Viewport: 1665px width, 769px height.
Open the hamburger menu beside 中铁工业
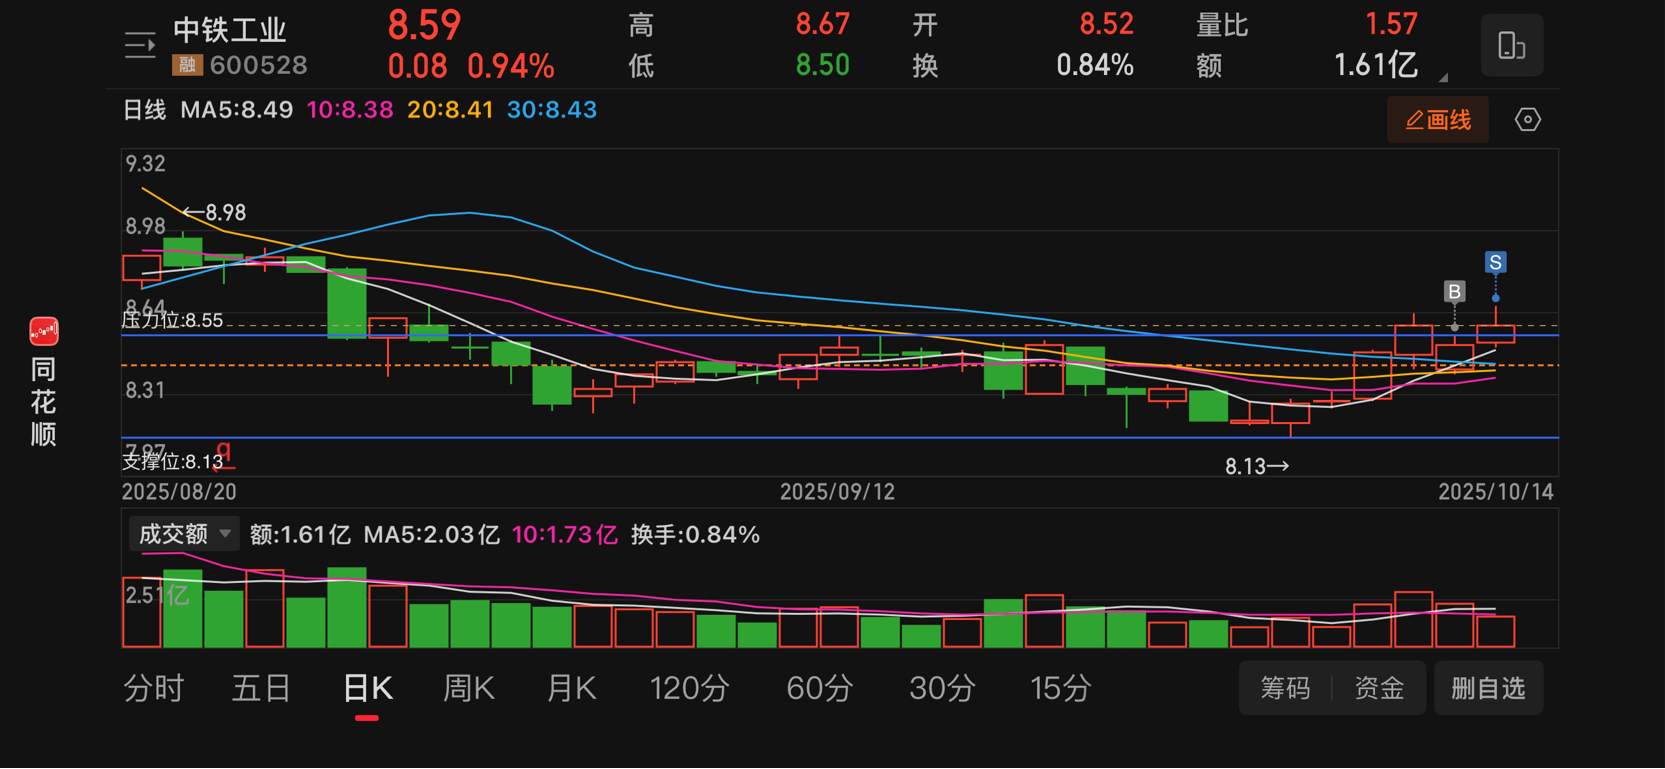click(x=140, y=46)
